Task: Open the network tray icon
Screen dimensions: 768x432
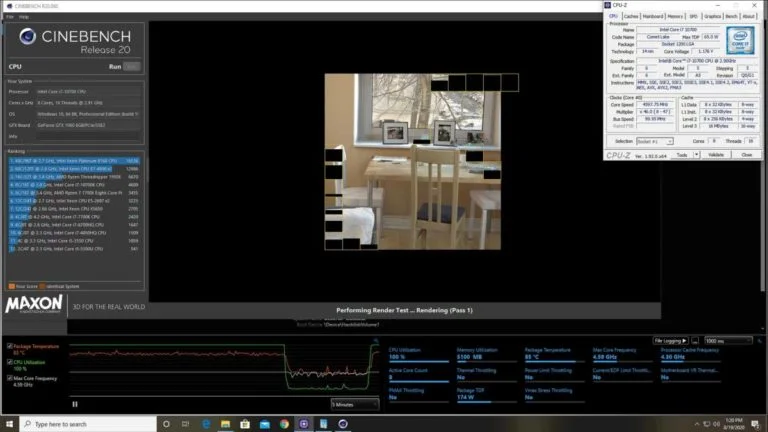Action: coord(706,424)
